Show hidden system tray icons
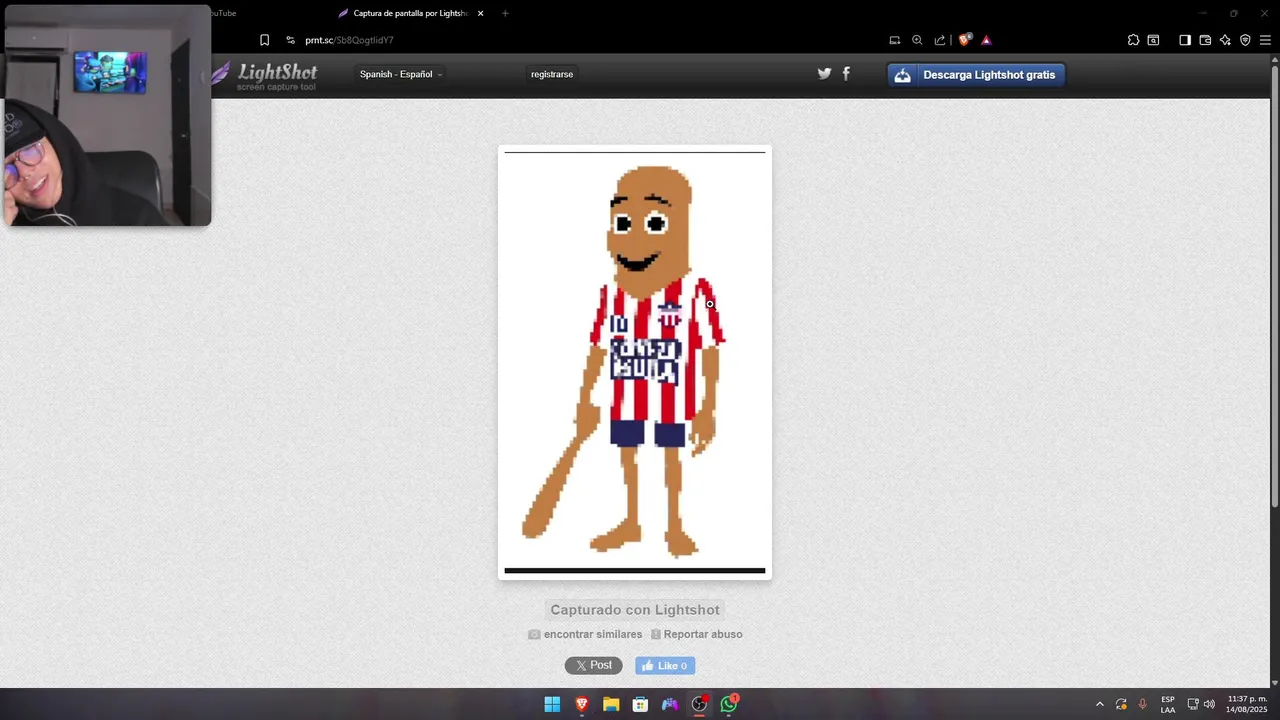Image resolution: width=1280 pixels, height=720 pixels. (1100, 704)
